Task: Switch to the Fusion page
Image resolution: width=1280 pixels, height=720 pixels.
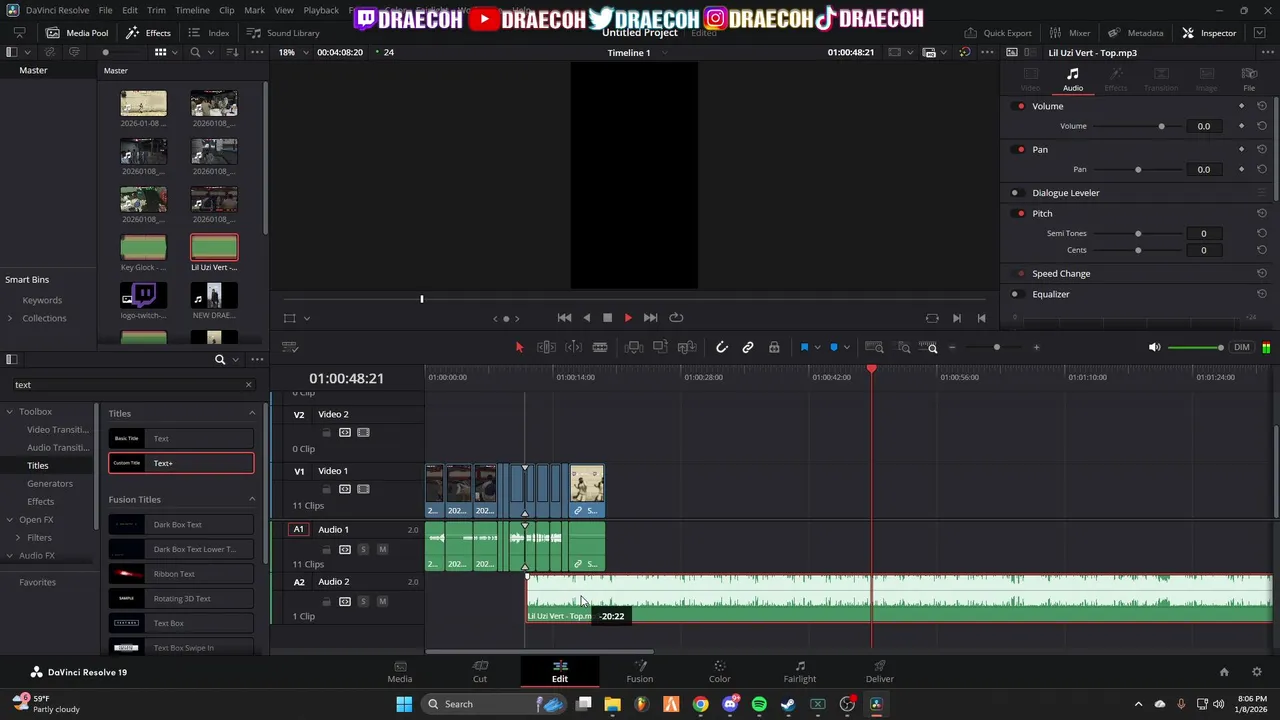Action: [640, 671]
